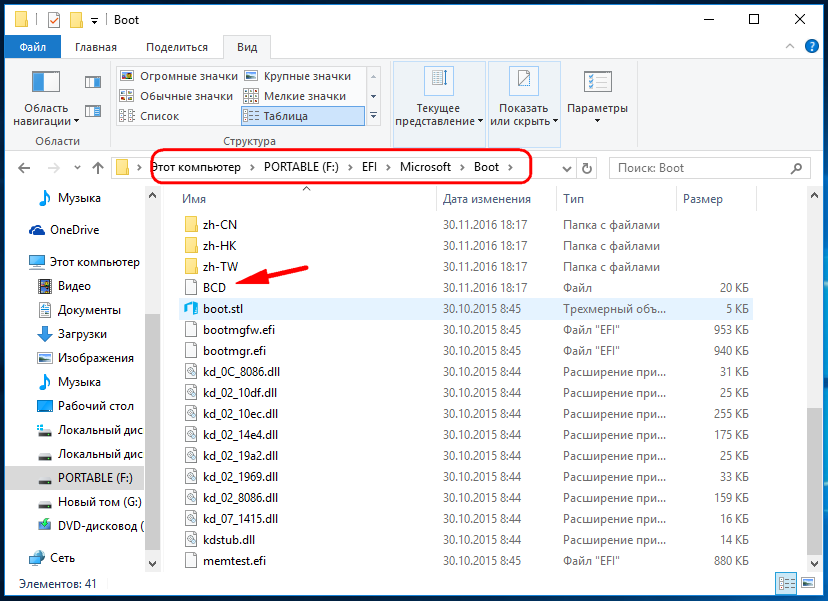Go back with the back arrow

pyautogui.click(x=24, y=168)
